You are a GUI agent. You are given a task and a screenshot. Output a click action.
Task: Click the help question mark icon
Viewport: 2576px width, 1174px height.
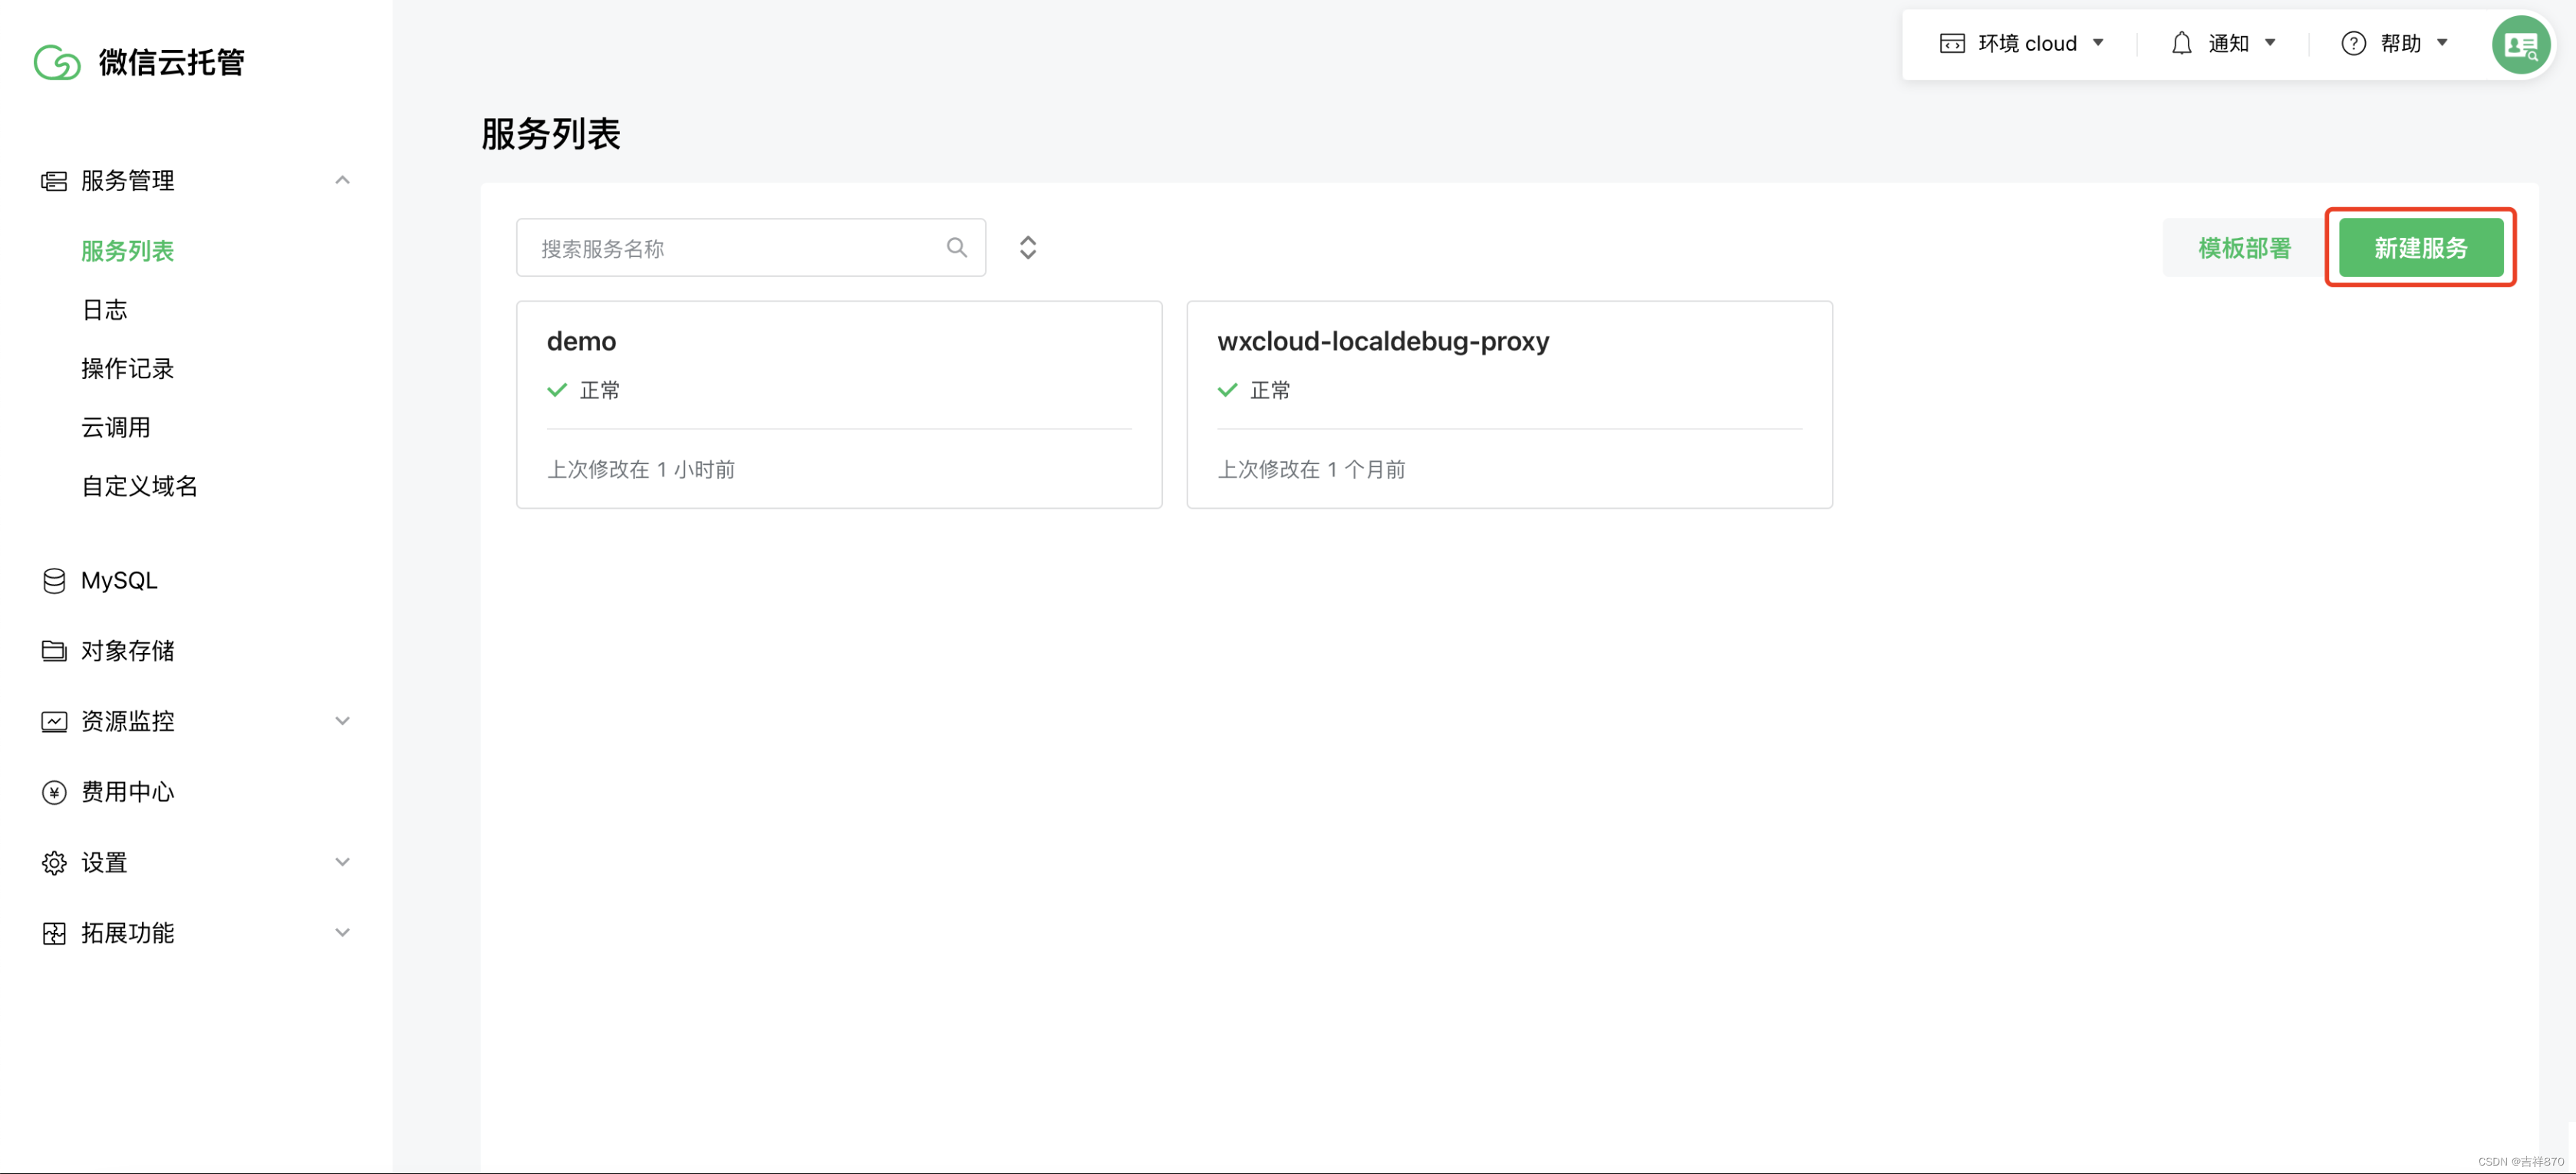coord(2354,43)
